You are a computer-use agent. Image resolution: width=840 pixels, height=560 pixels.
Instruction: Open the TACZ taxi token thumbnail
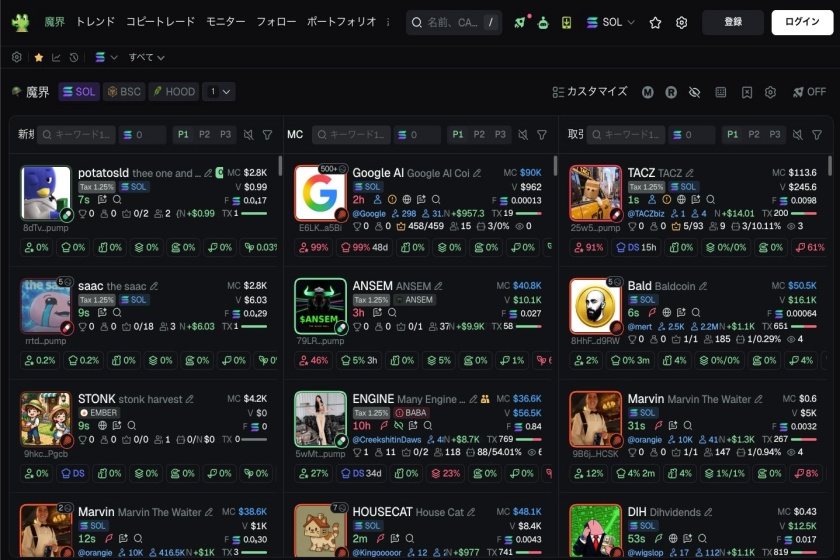coord(595,193)
